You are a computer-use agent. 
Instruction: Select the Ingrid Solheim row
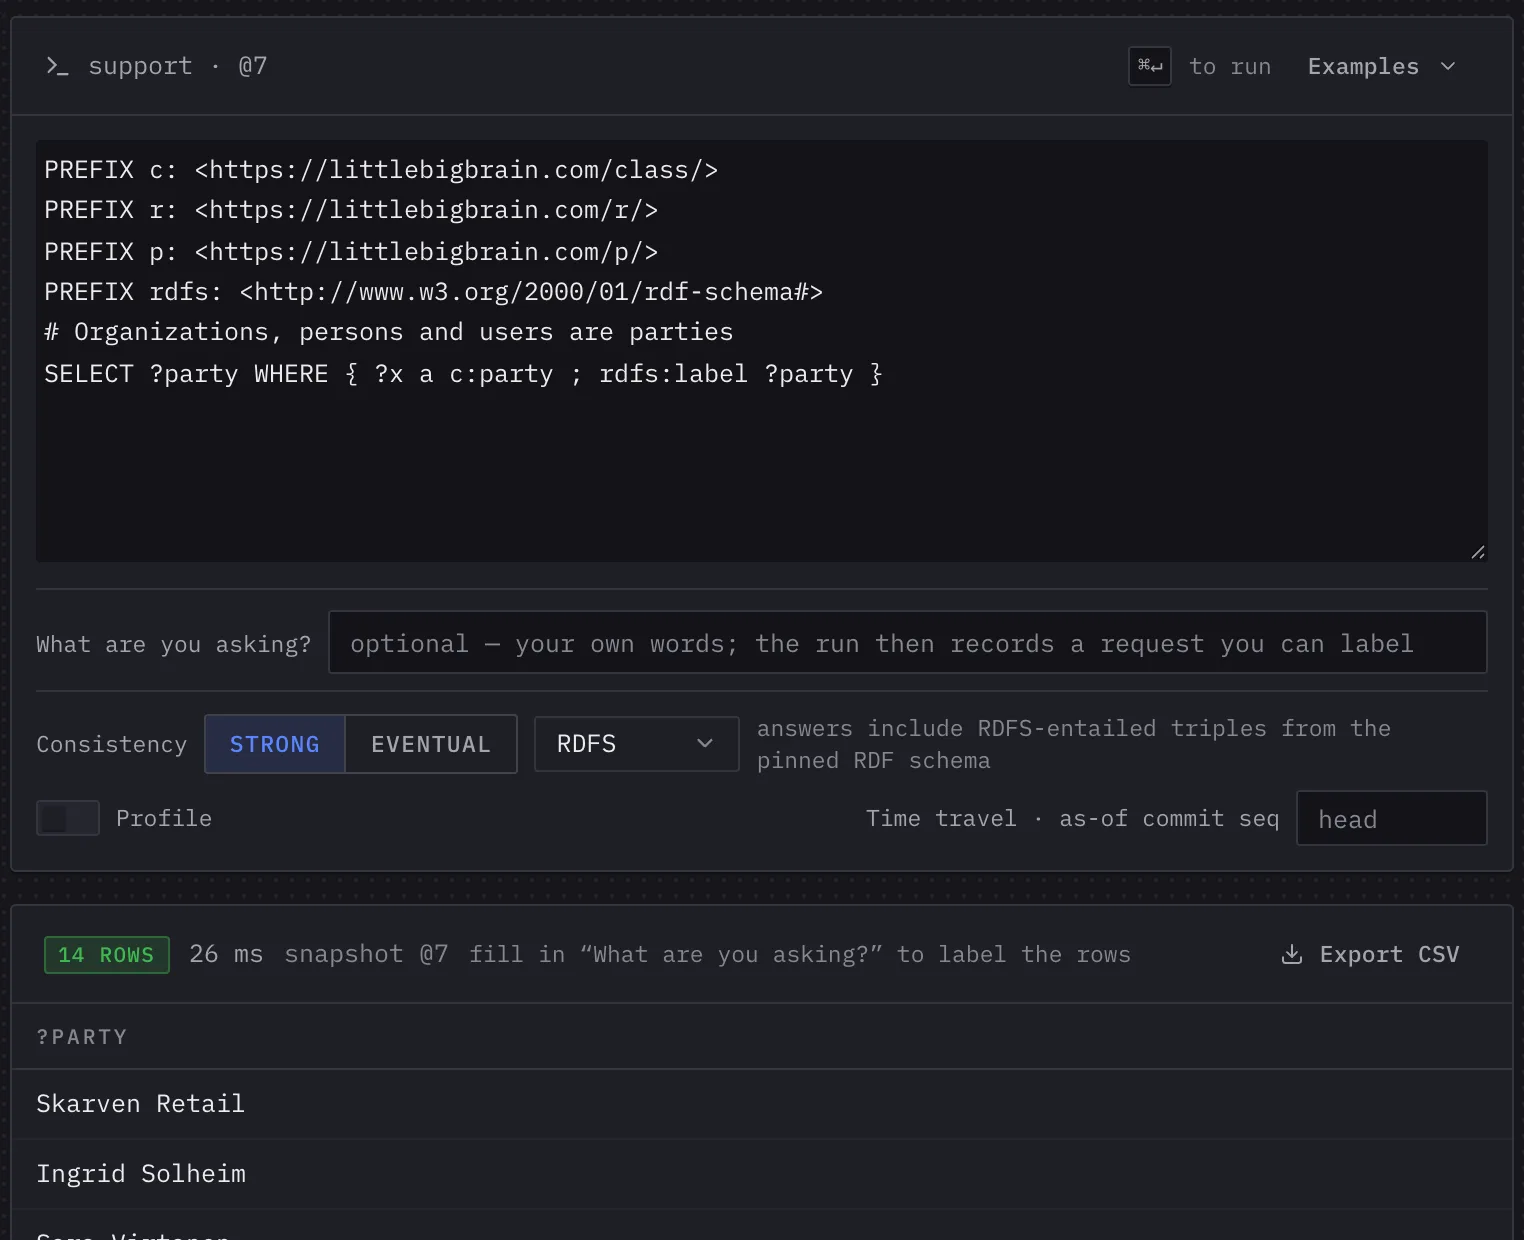point(762,1174)
